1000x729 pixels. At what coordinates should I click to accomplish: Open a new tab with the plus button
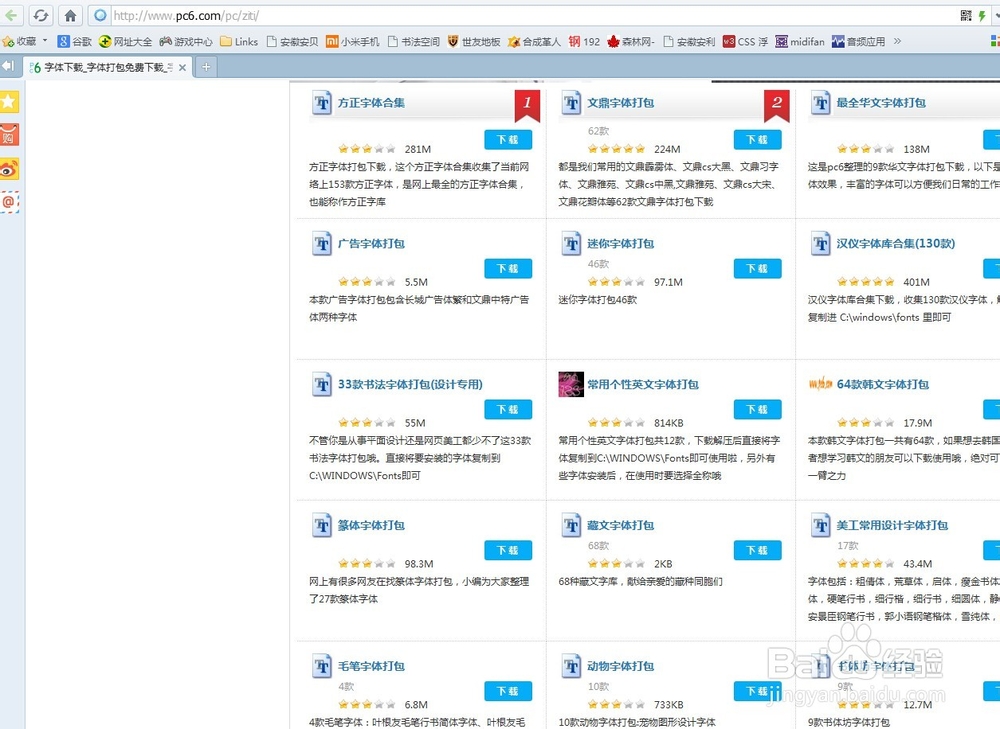(206, 66)
